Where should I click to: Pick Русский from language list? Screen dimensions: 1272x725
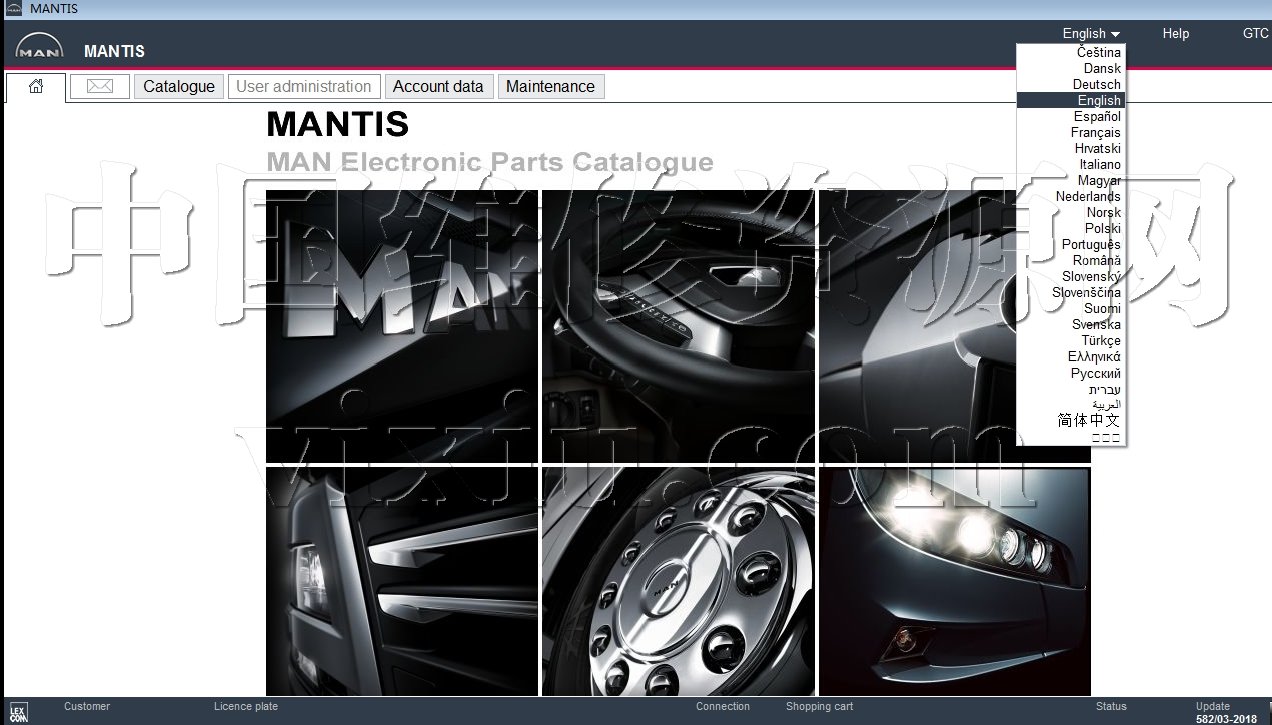1095,373
